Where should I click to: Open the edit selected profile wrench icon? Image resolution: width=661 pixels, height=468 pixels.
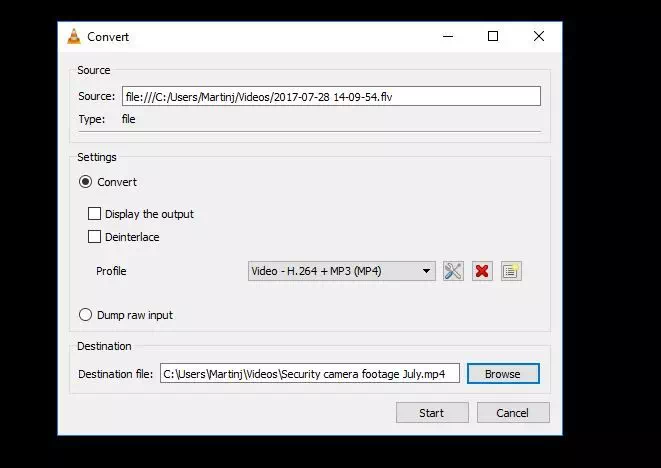[453, 271]
